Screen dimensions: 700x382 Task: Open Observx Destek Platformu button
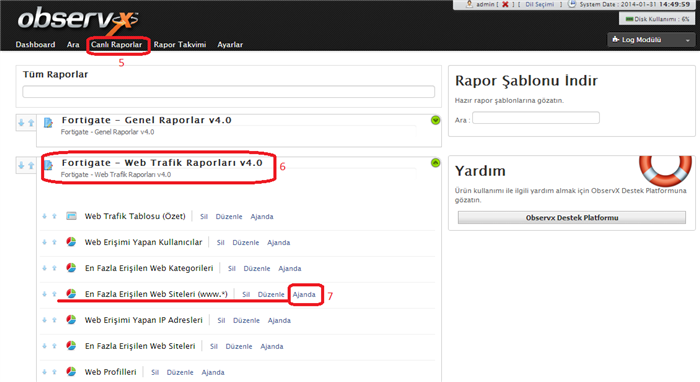coord(572,218)
